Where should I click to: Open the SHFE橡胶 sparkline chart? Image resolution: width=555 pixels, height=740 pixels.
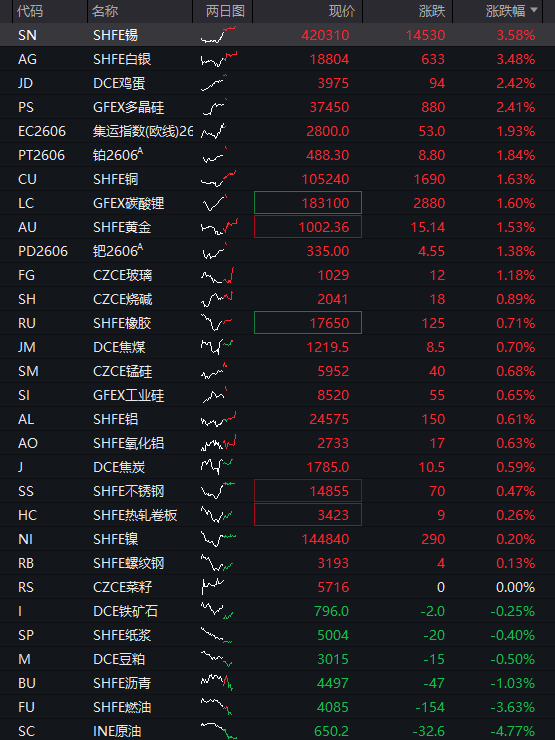pos(217,323)
